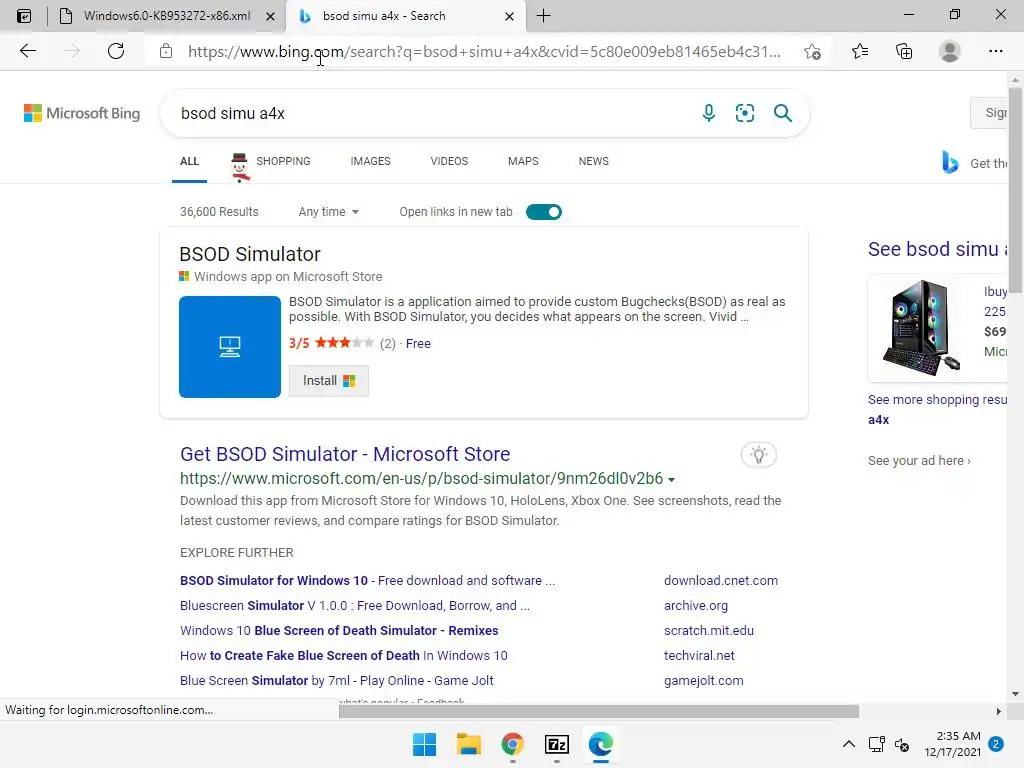1024x768 pixels.
Task: Click the Free price link
Action: [x=418, y=344]
